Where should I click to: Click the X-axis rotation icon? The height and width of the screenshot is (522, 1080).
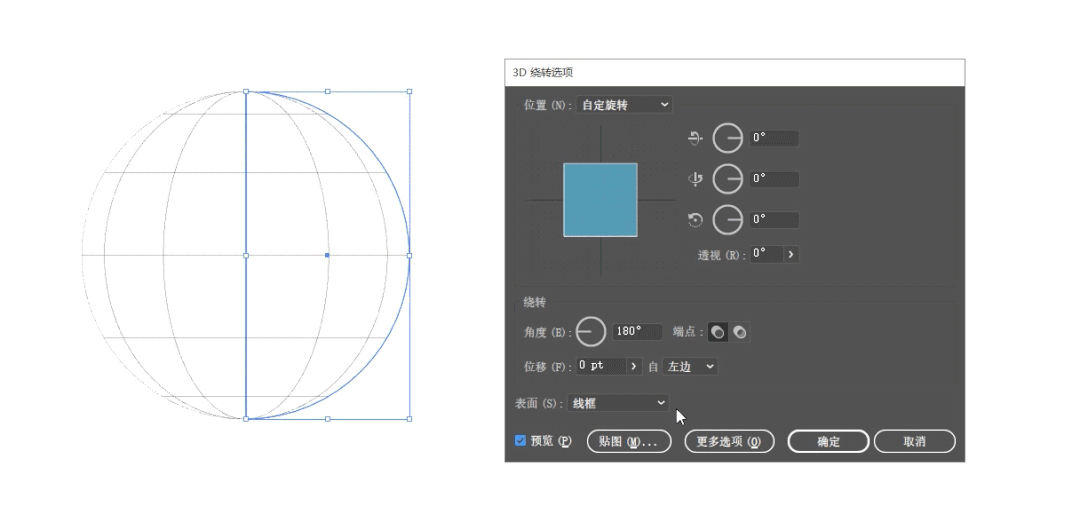[x=695, y=138]
